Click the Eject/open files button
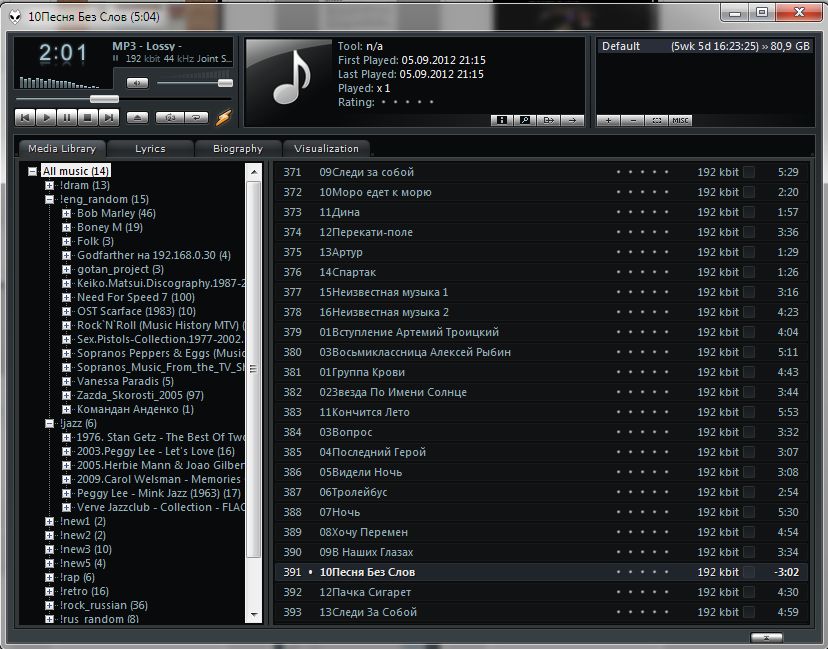The image size is (828, 649). point(137,117)
